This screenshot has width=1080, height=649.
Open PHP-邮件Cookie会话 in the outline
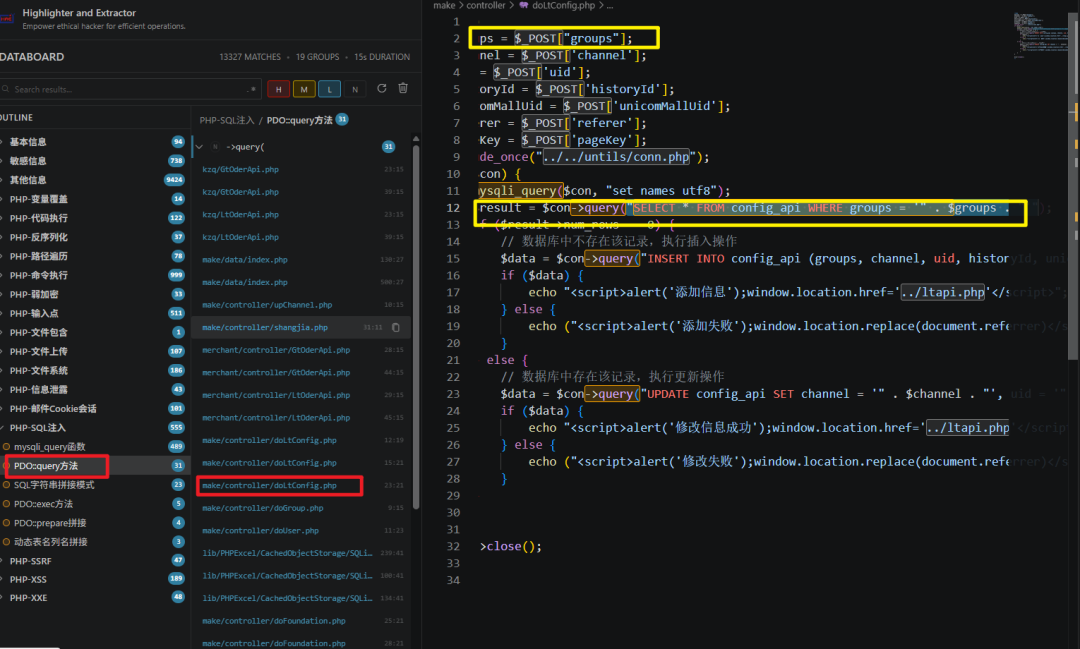[53, 409]
